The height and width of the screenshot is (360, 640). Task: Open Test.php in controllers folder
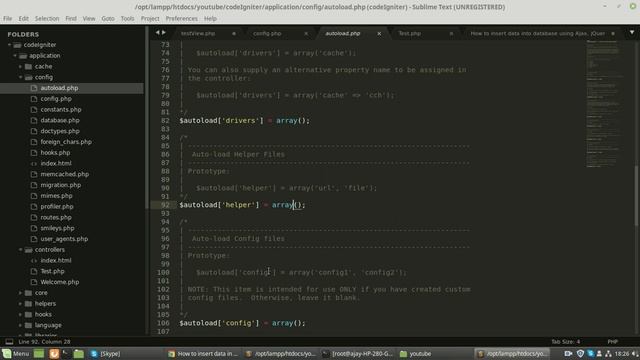coord(52,271)
